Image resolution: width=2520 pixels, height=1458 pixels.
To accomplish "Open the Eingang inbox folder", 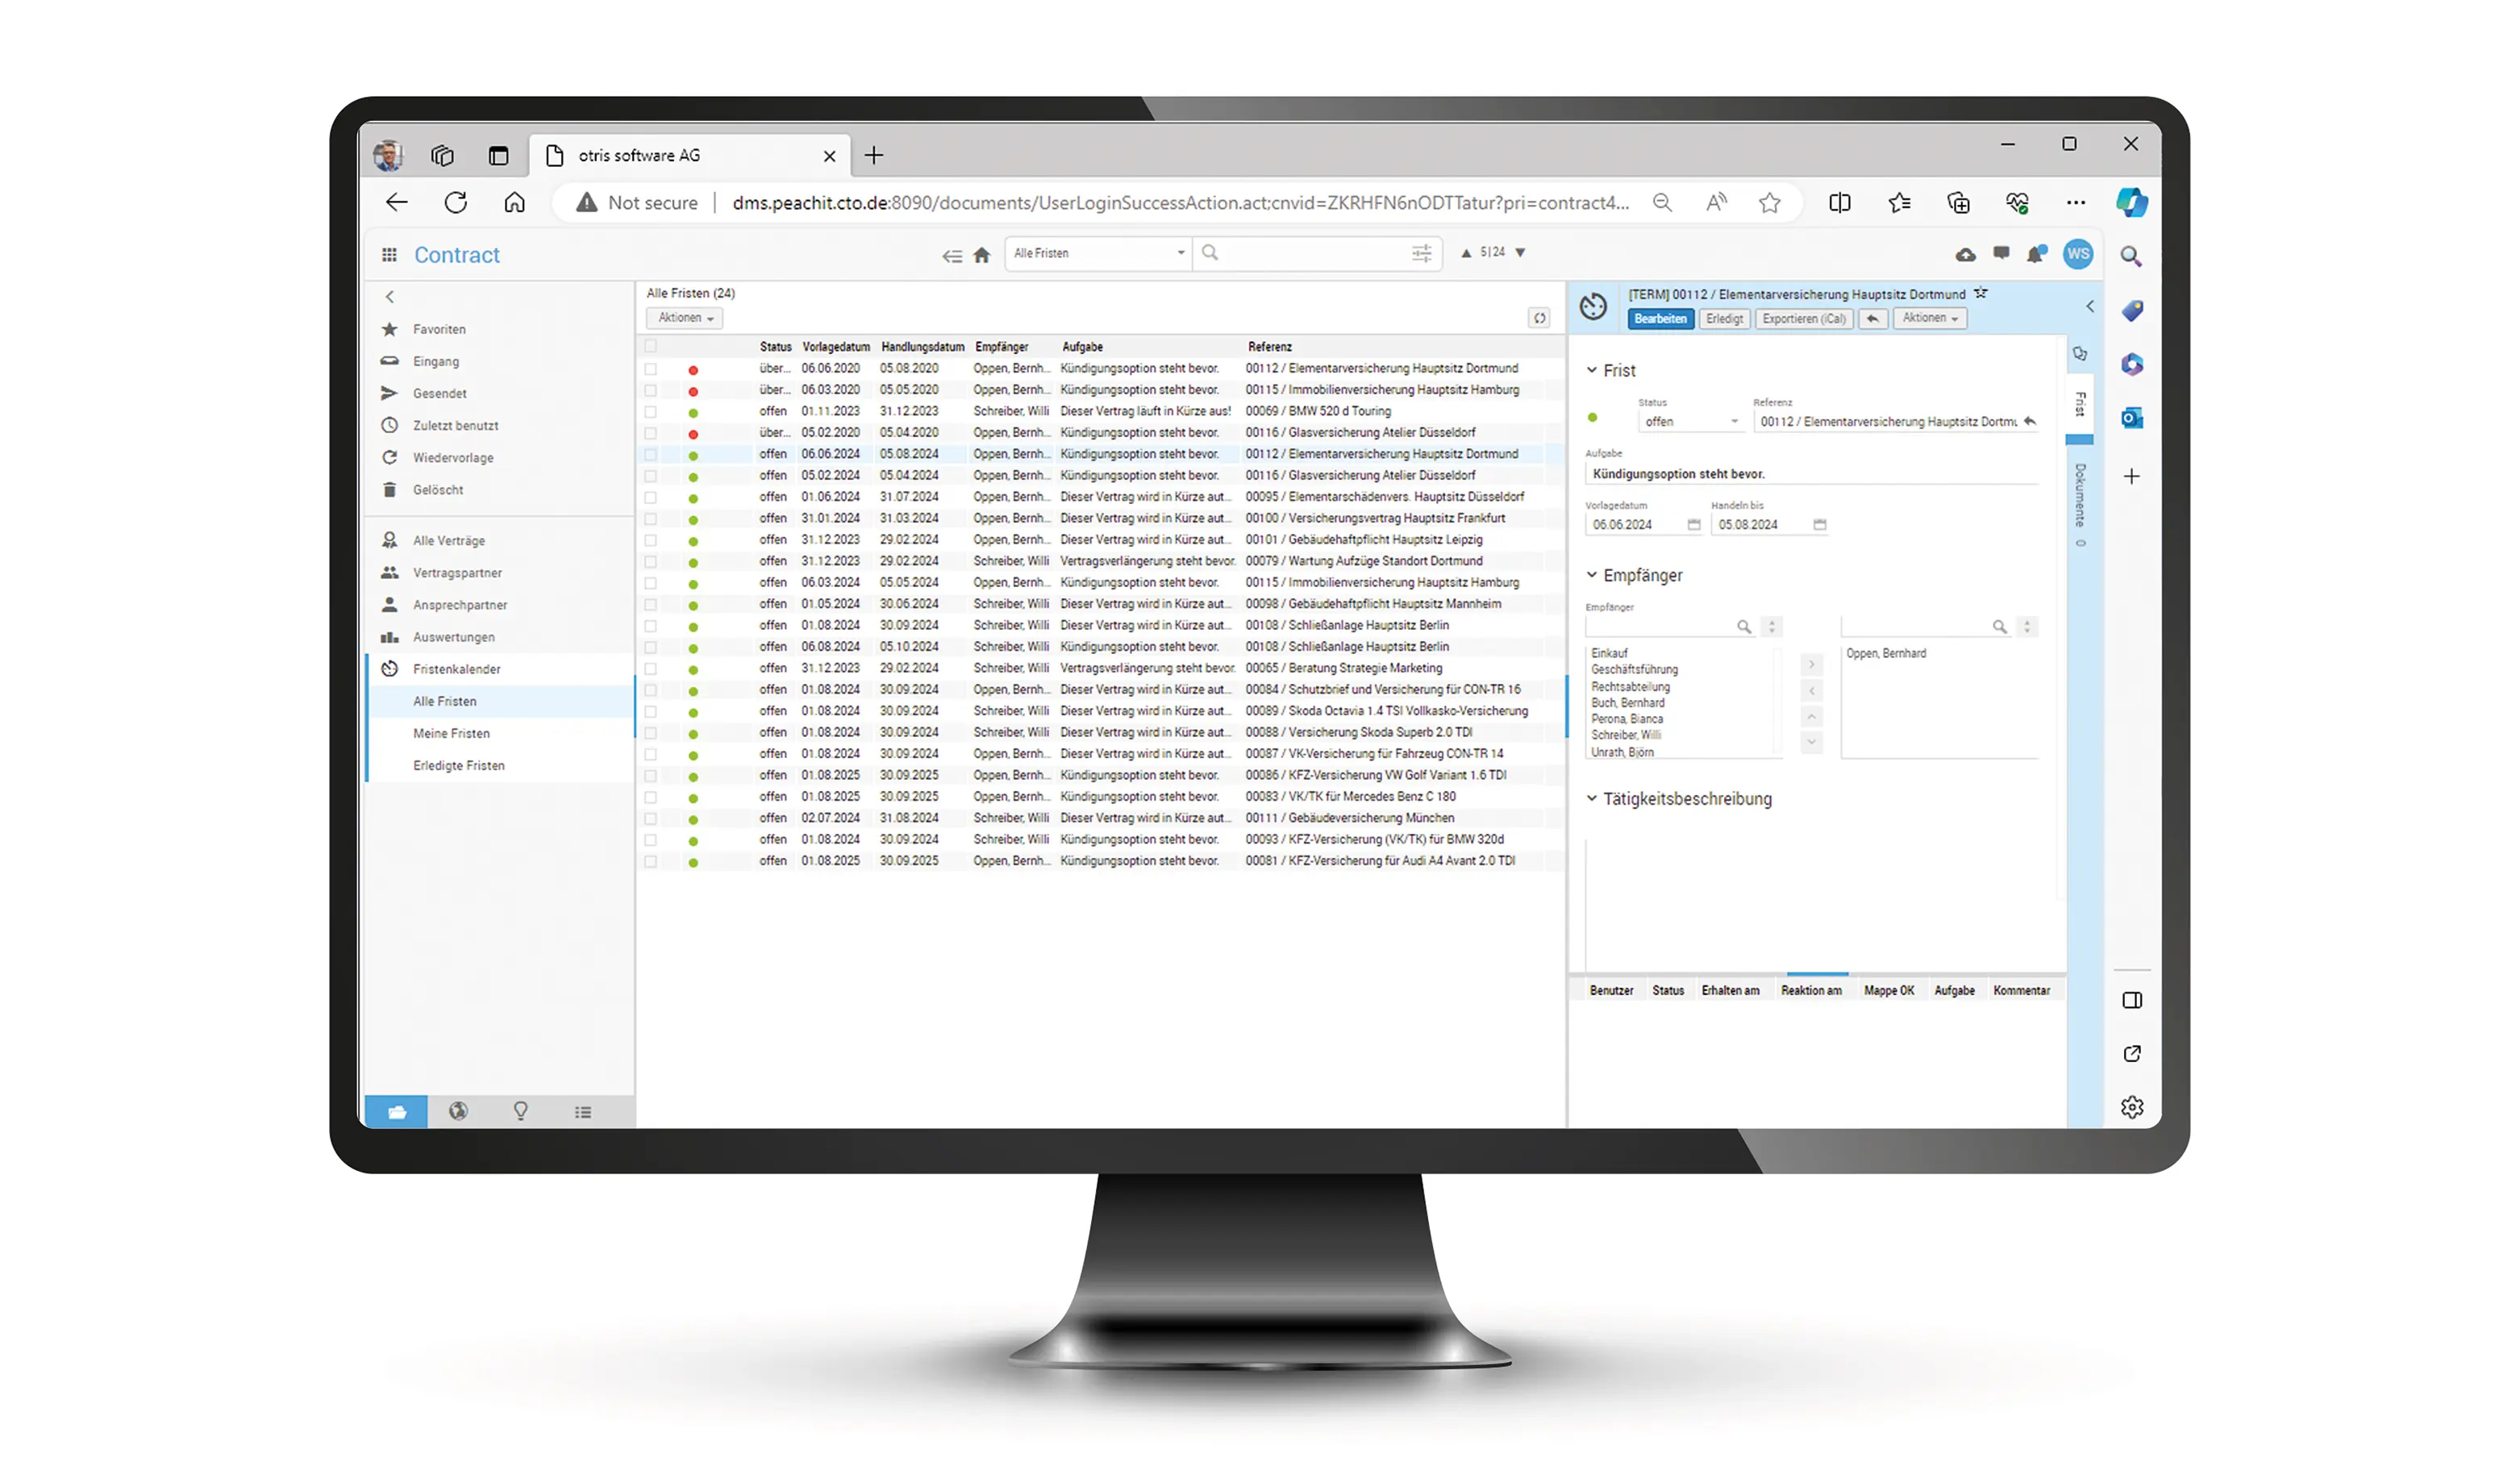I will (435, 361).
